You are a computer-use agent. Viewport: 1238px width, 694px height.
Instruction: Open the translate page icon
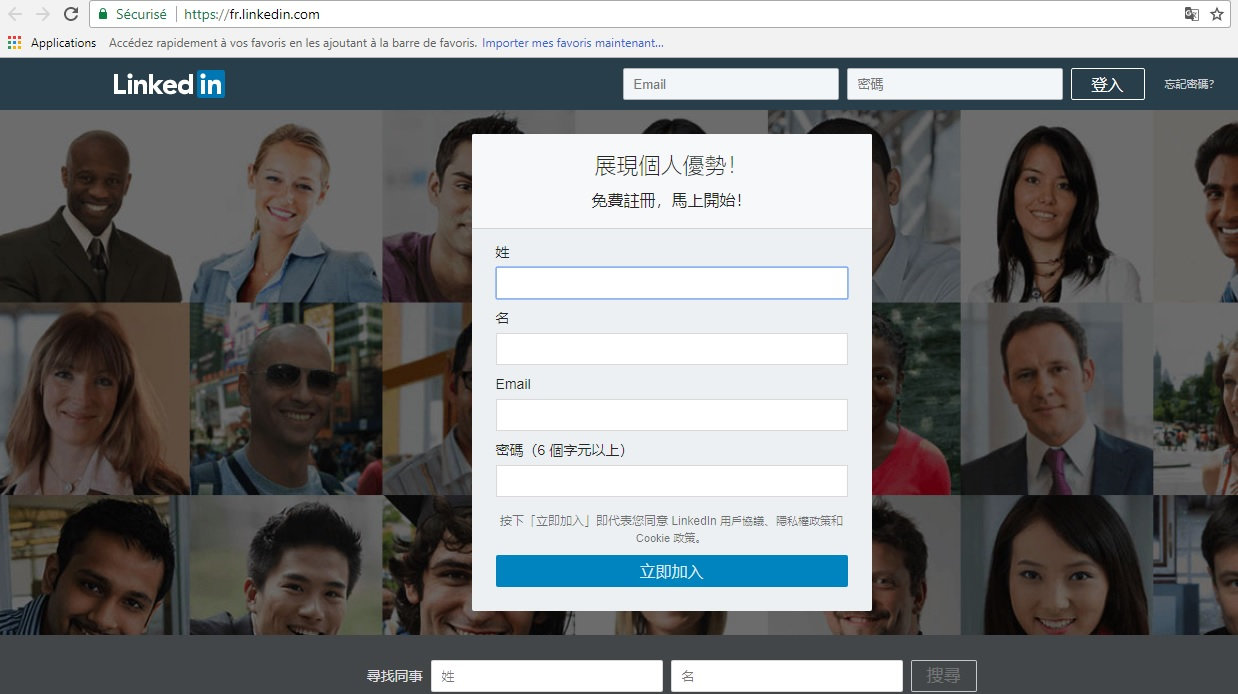pyautogui.click(x=1191, y=14)
